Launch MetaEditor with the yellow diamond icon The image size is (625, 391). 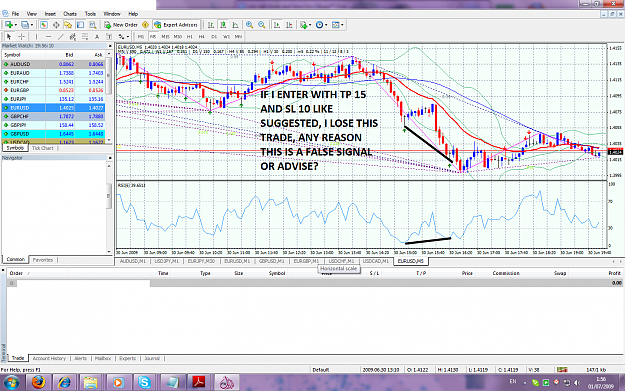click(145, 25)
